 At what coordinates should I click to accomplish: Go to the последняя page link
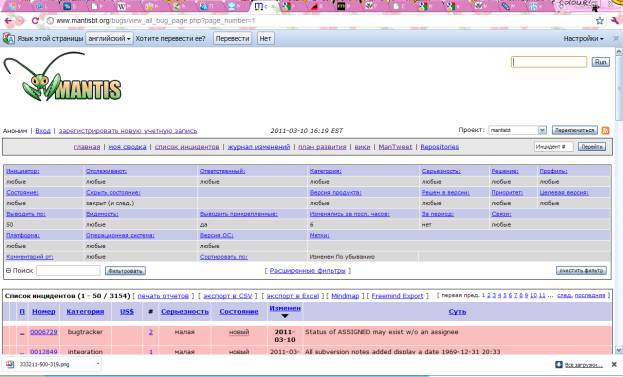click(x=590, y=296)
